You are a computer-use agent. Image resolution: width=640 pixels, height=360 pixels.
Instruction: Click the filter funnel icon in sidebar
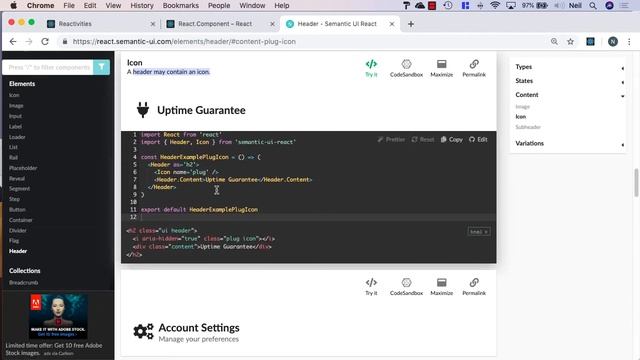(101, 67)
